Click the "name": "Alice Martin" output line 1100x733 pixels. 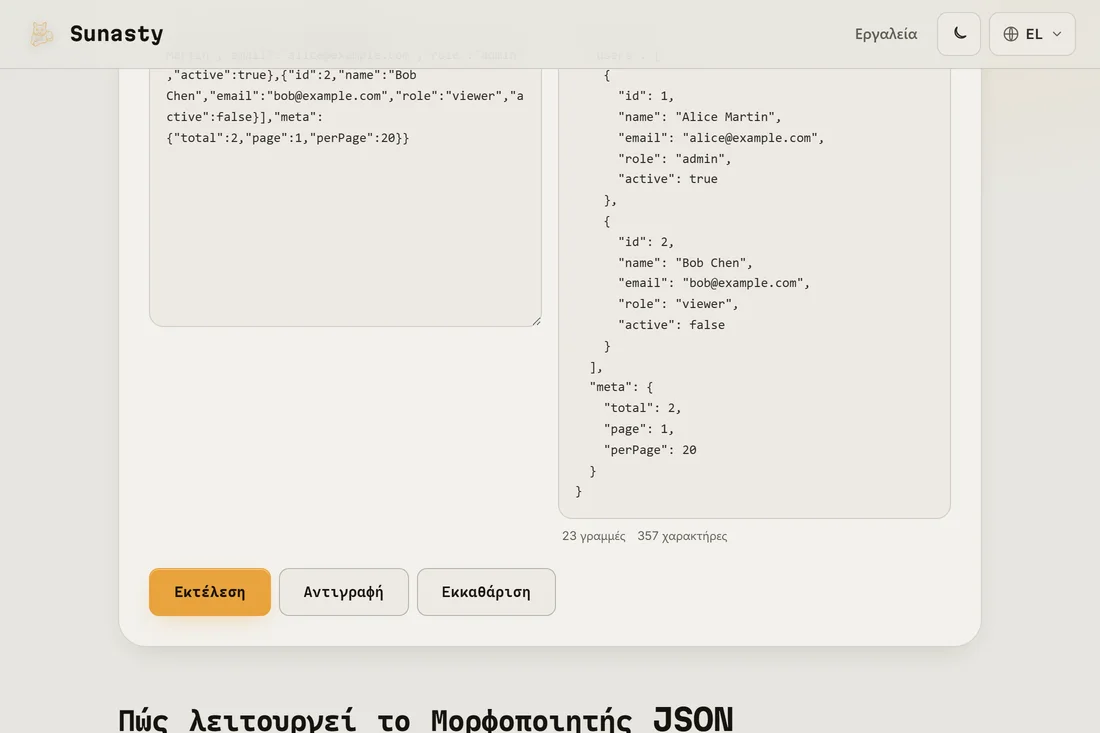(699, 116)
